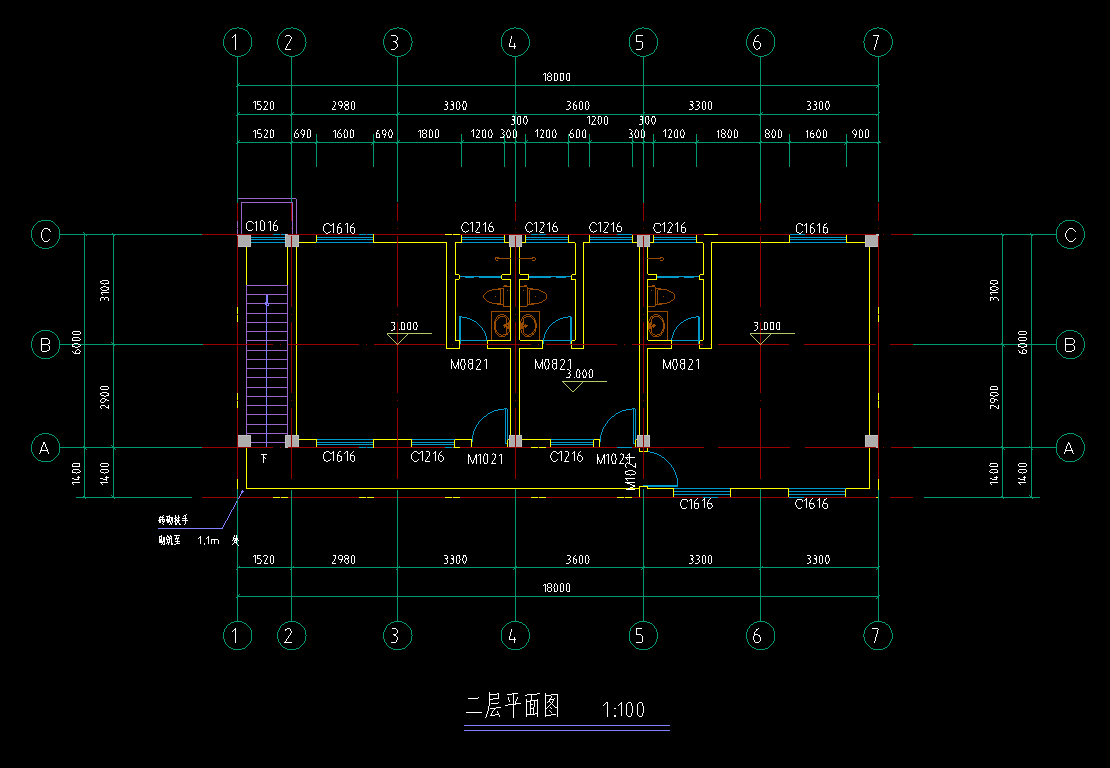Image resolution: width=1110 pixels, height=768 pixels.
Task: Click the 二层平面图 drawing title
Action: click(512, 708)
